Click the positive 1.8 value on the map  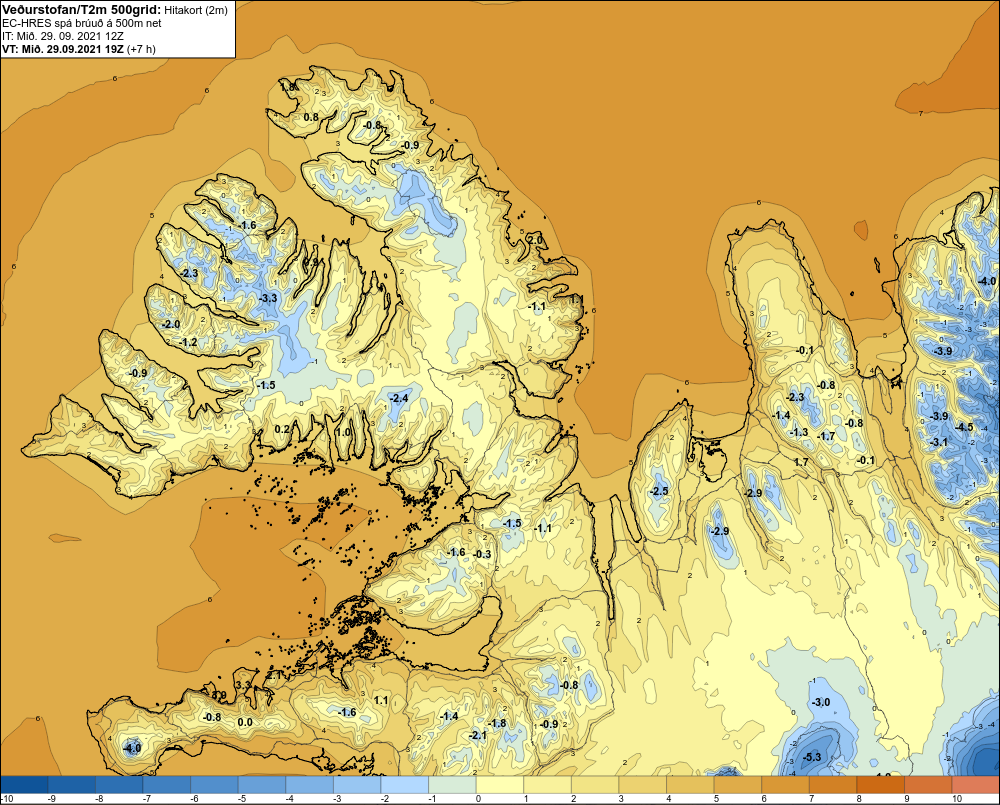[x=288, y=87]
